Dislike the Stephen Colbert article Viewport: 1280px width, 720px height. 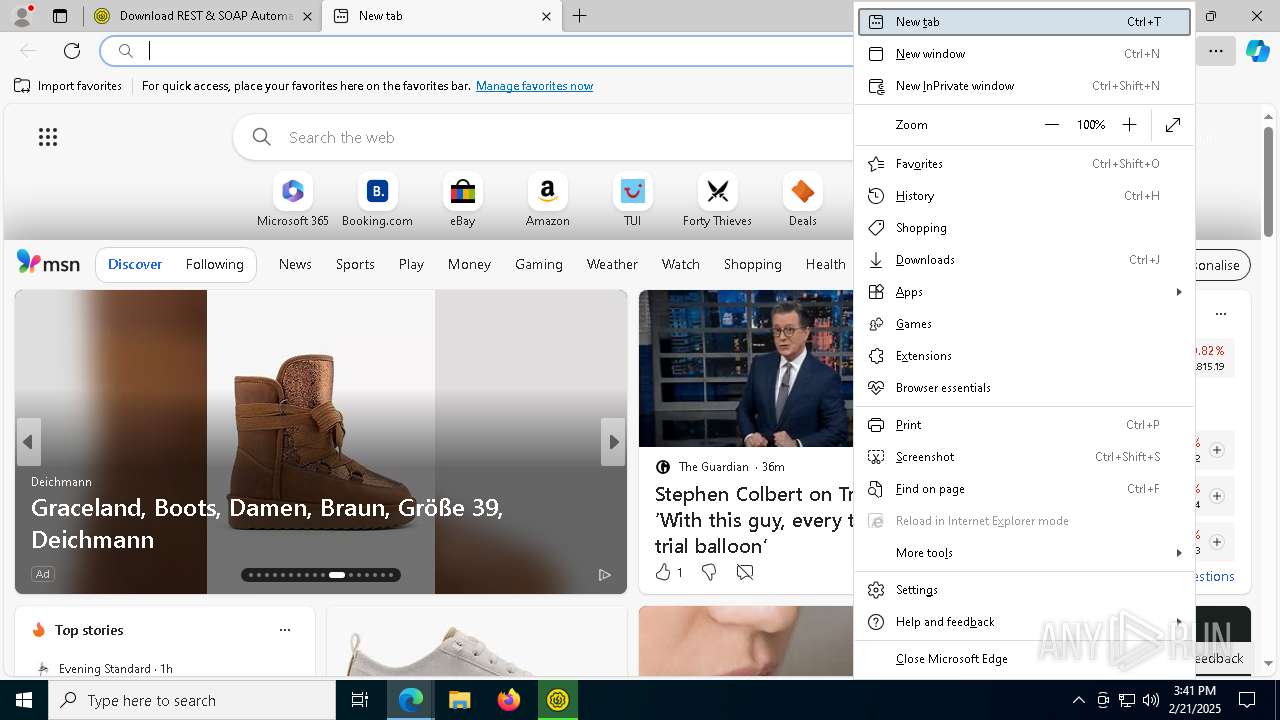pyautogui.click(x=709, y=572)
